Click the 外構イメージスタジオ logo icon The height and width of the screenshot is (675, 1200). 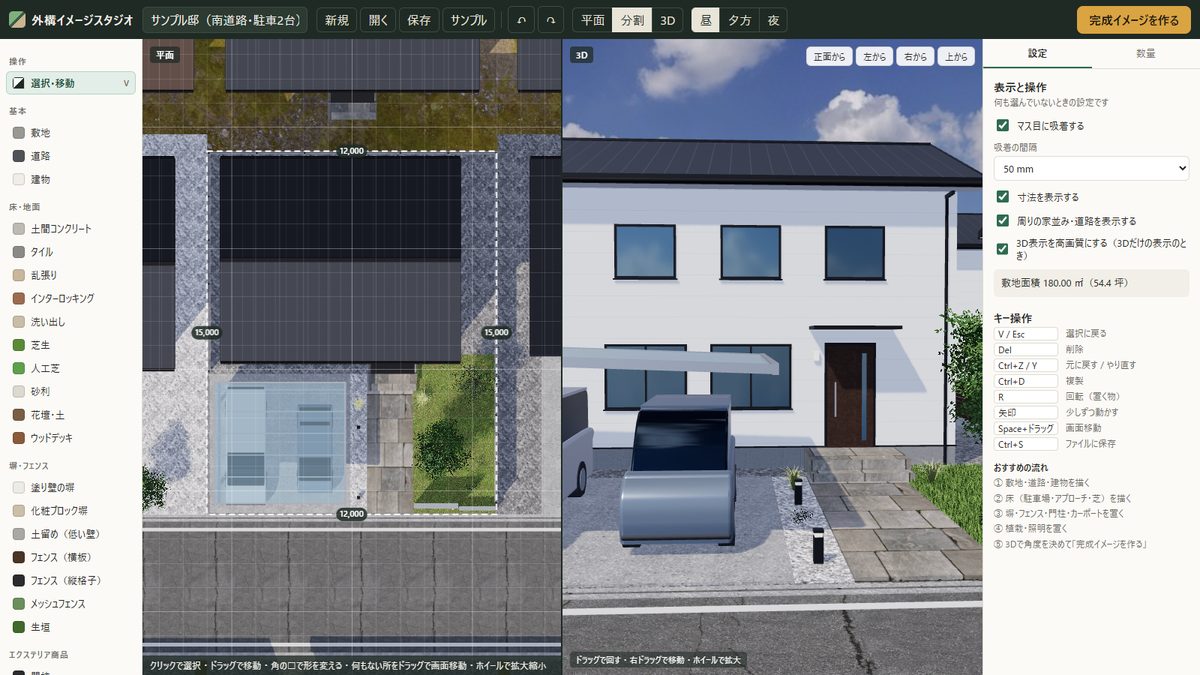[17, 20]
